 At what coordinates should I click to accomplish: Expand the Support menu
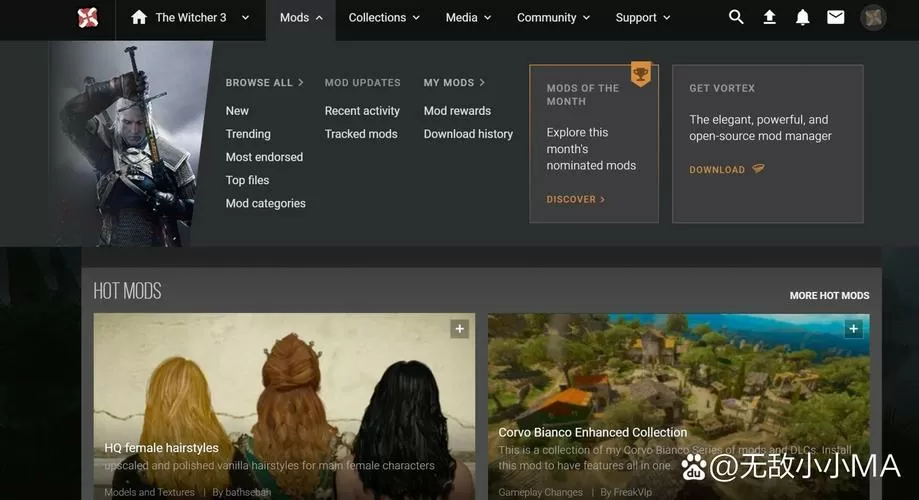pyautogui.click(x=642, y=18)
